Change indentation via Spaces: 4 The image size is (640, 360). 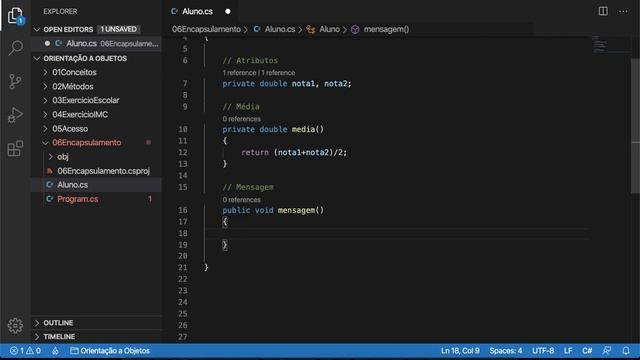pos(505,351)
